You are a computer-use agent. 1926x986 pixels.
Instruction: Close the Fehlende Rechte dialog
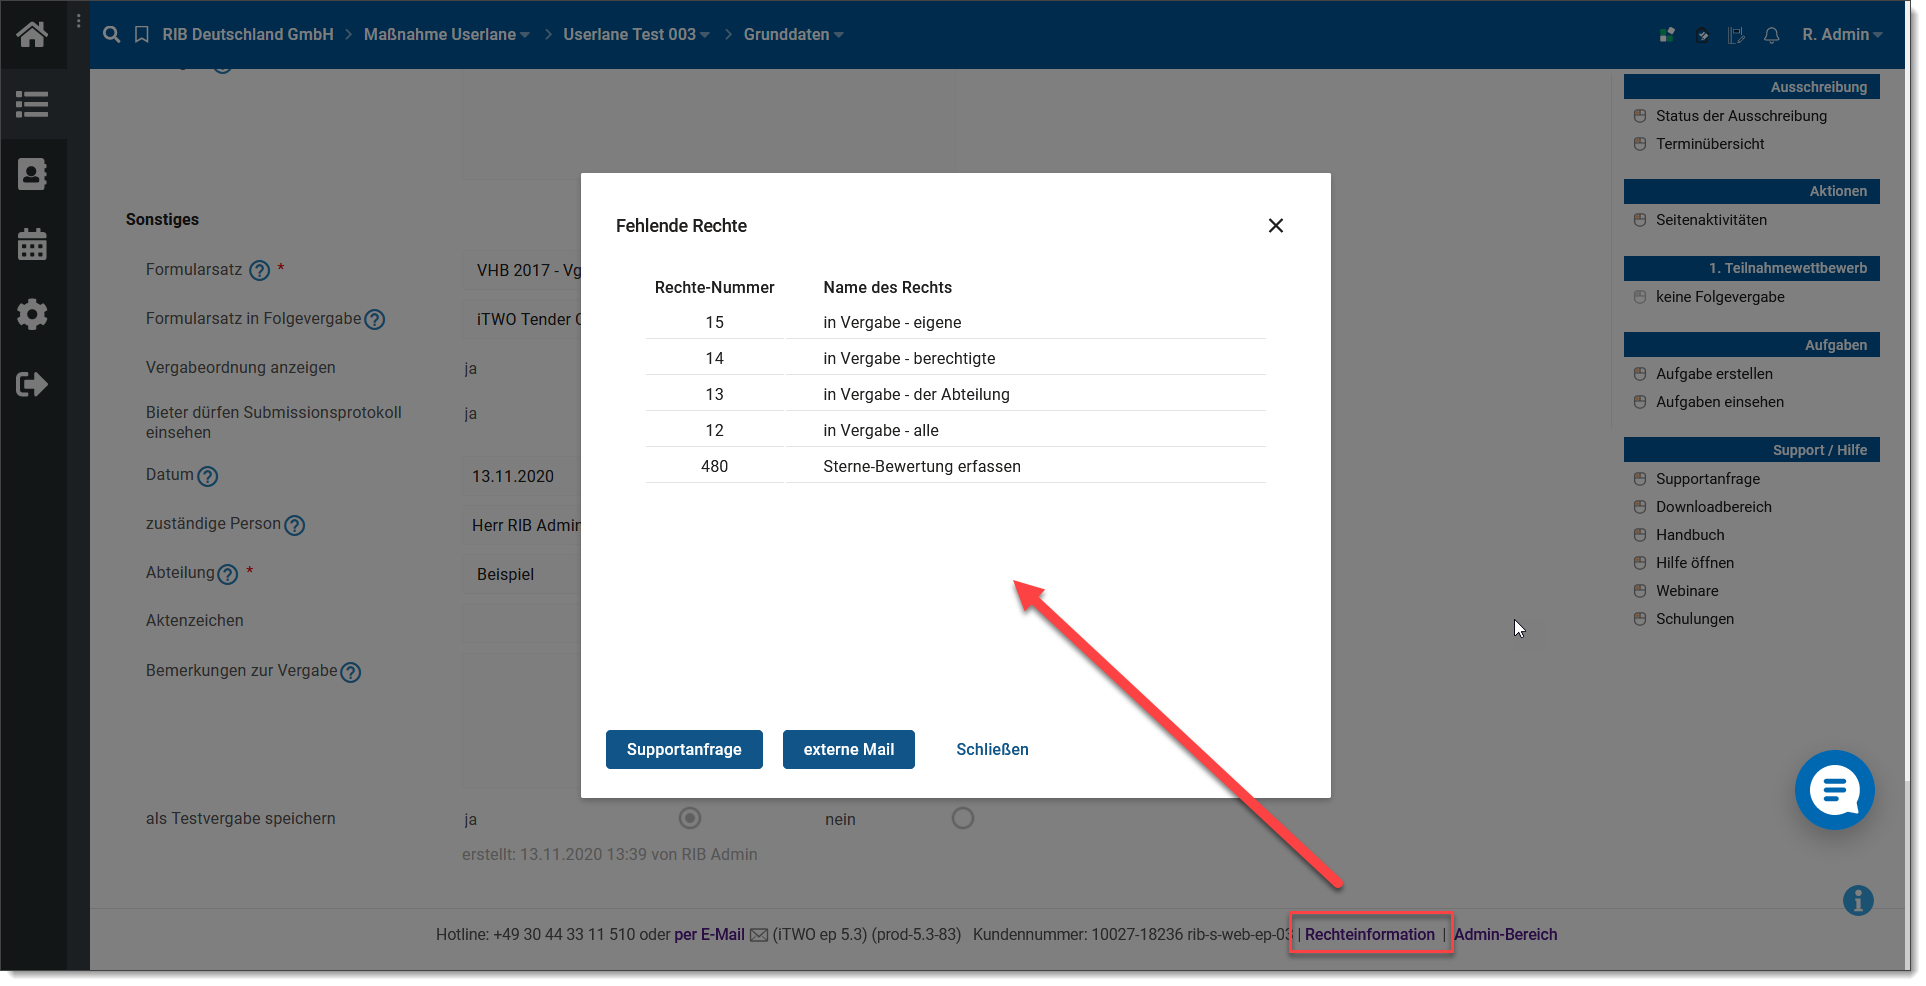[1276, 226]
